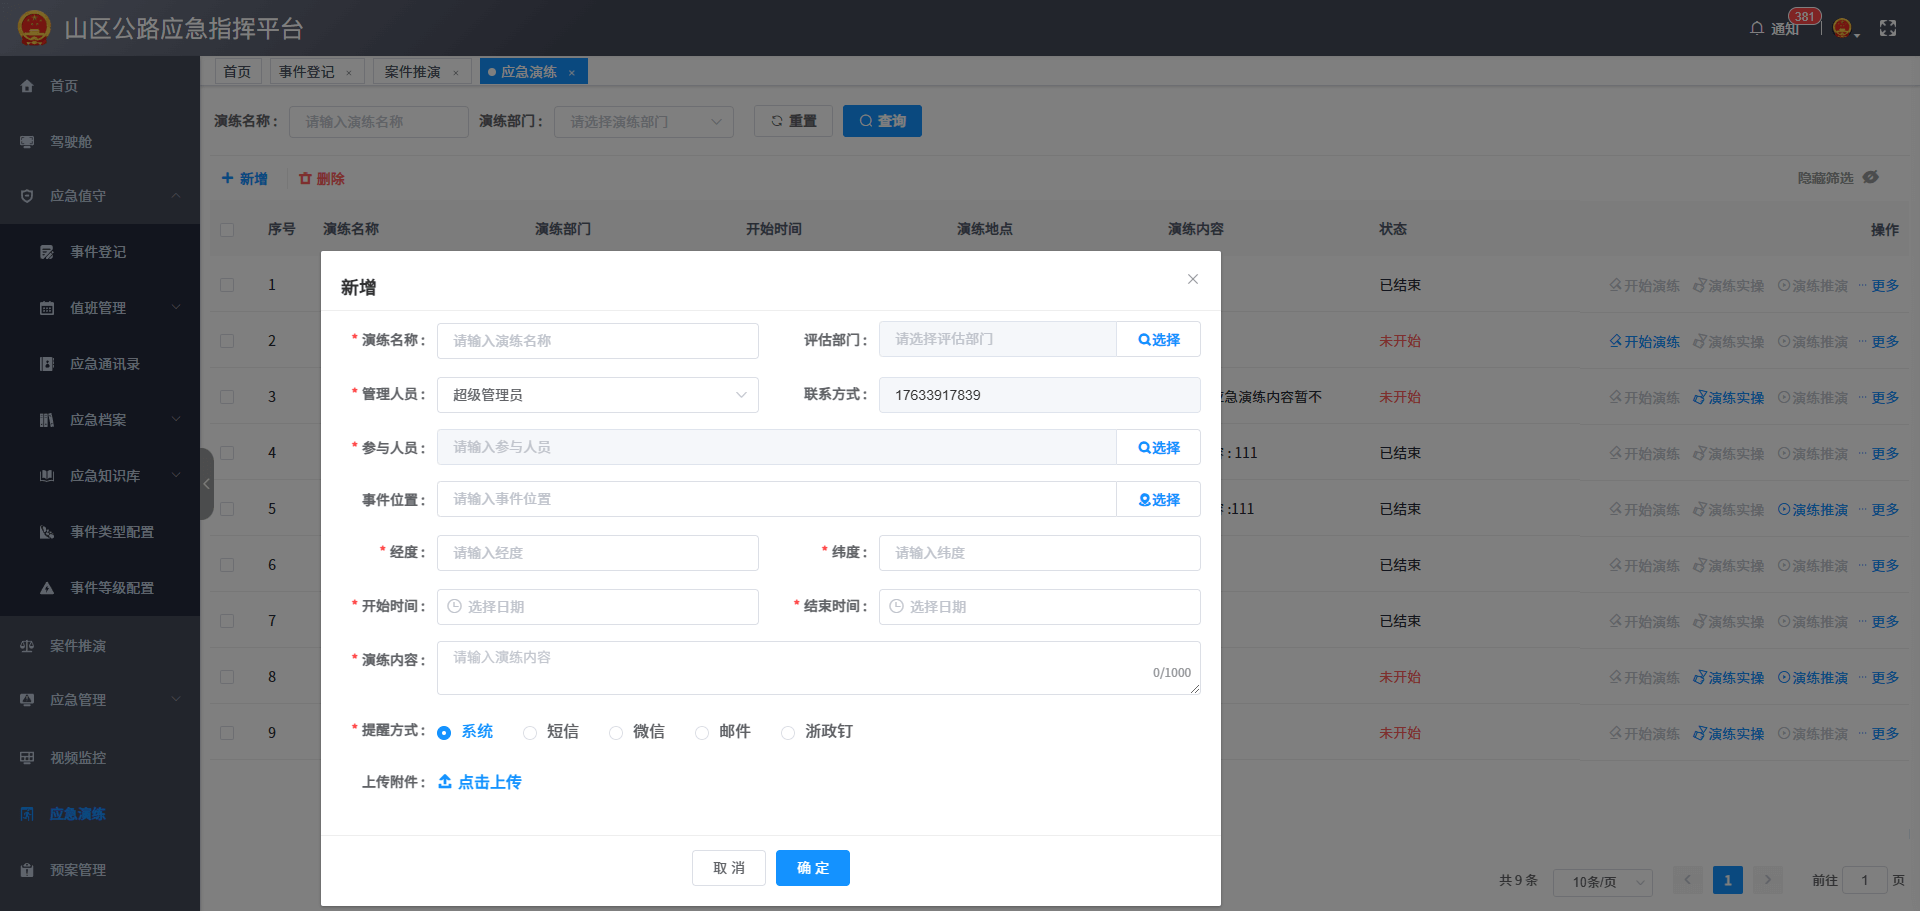Open the 10条/页 page size dropdown

[1602, 882]
